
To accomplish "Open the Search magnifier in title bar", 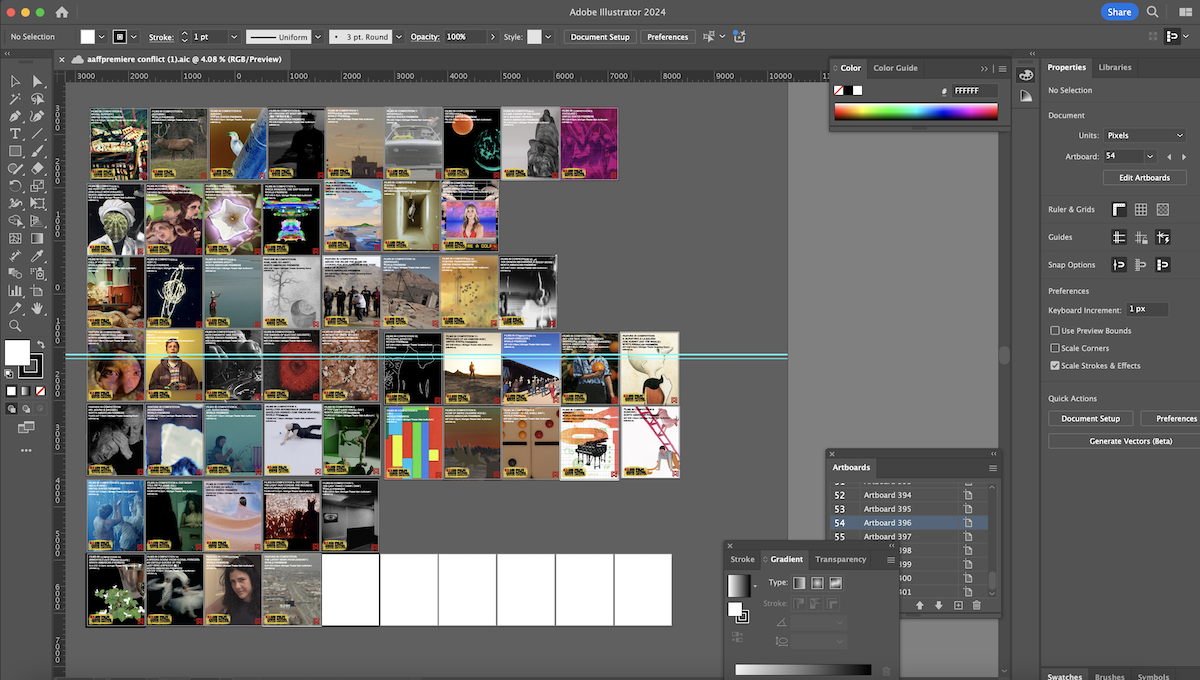I will [x=1153, y=12].
